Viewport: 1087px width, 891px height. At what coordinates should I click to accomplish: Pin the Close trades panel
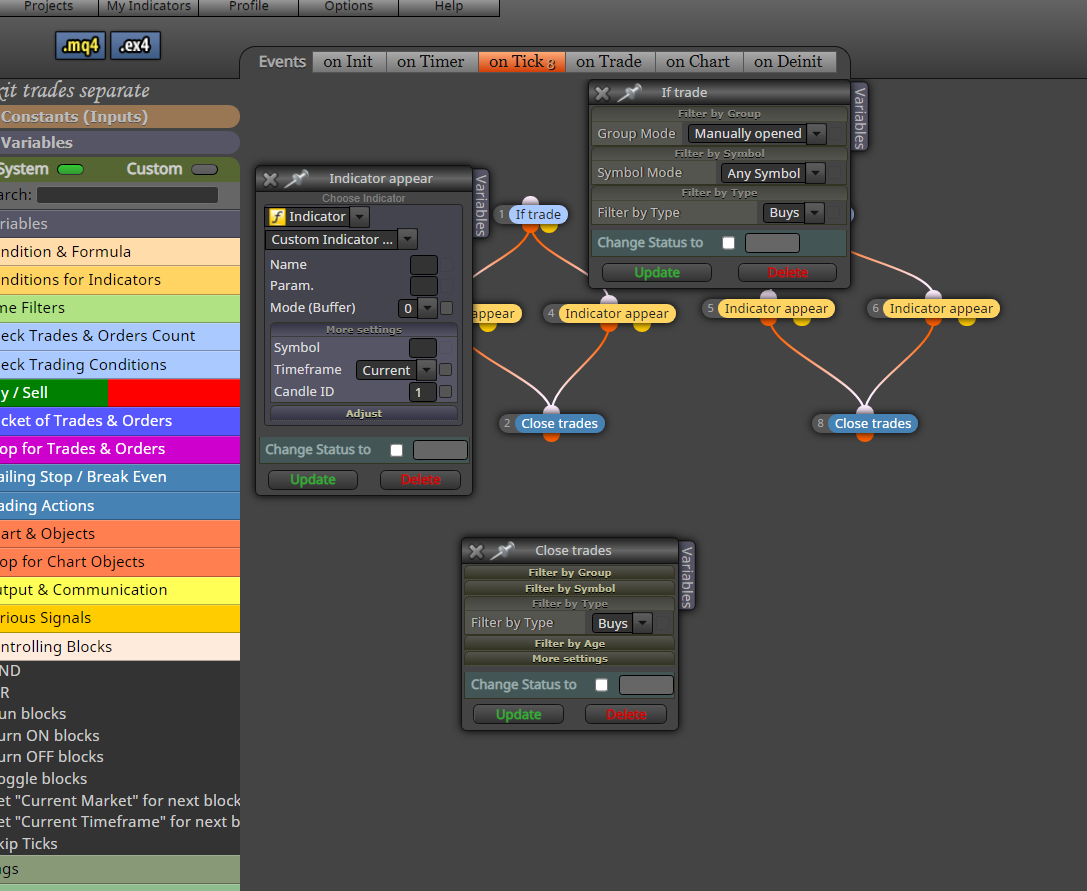click(x=503, y=551)
